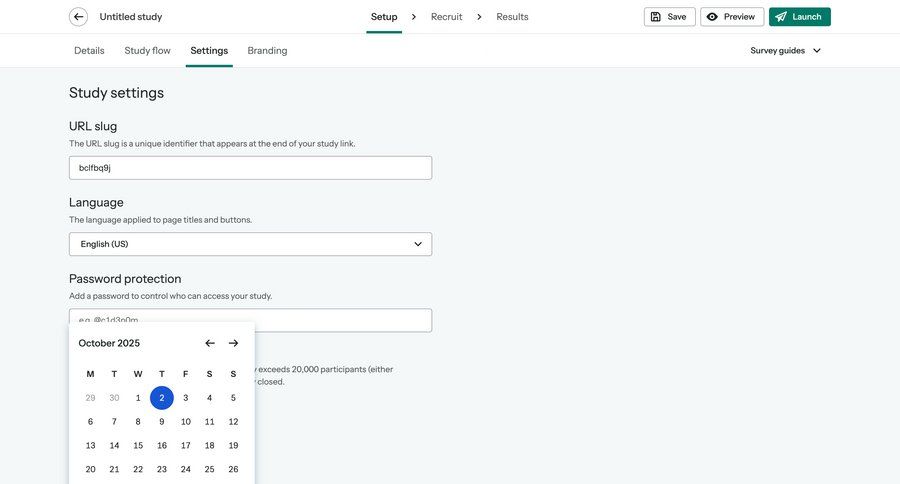Open the Branding tab

(x=267, y=50)
